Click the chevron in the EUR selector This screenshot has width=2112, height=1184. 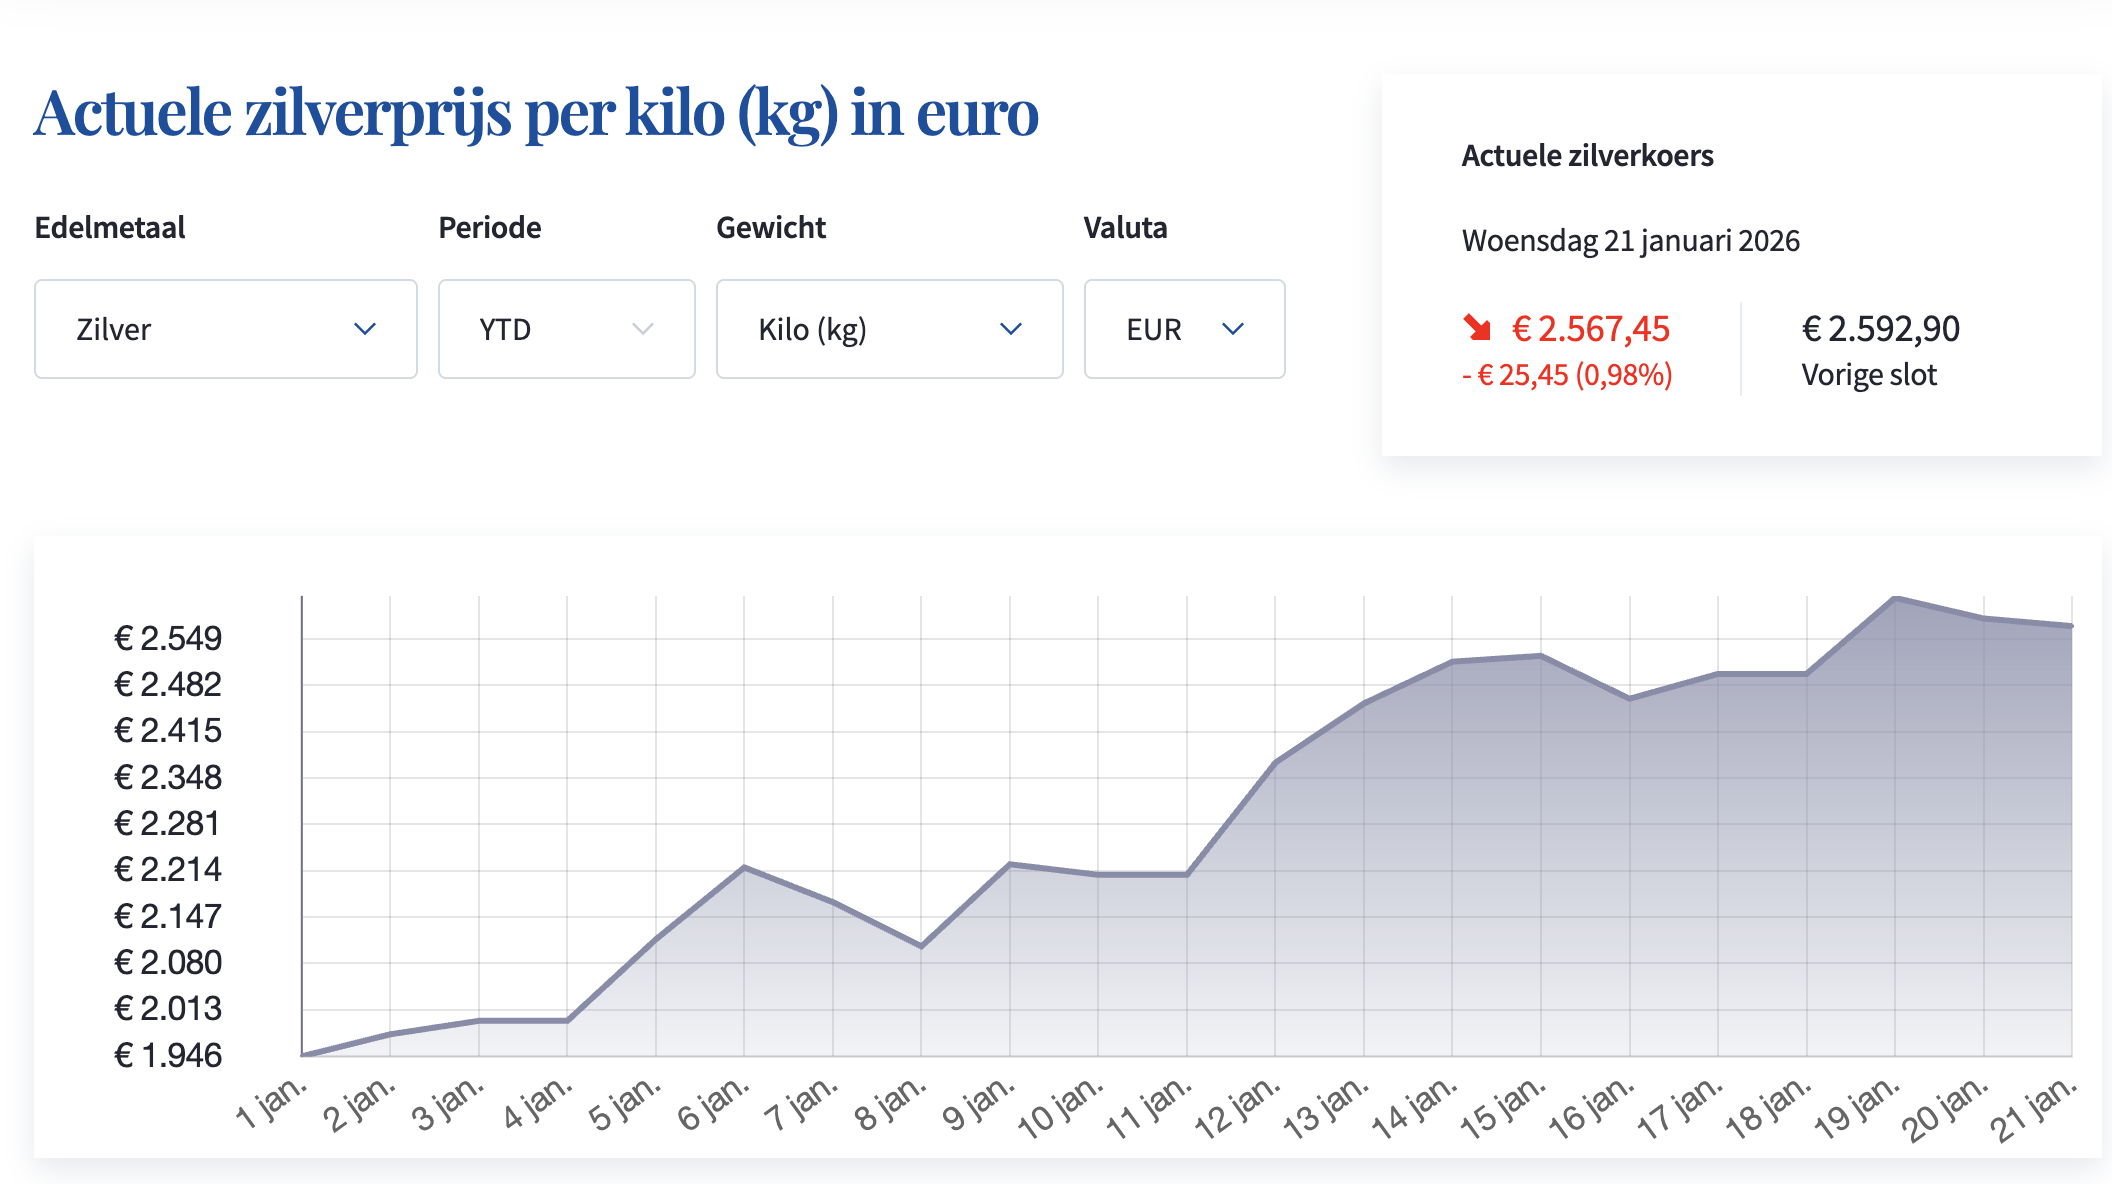click(x=1233, y=329)
